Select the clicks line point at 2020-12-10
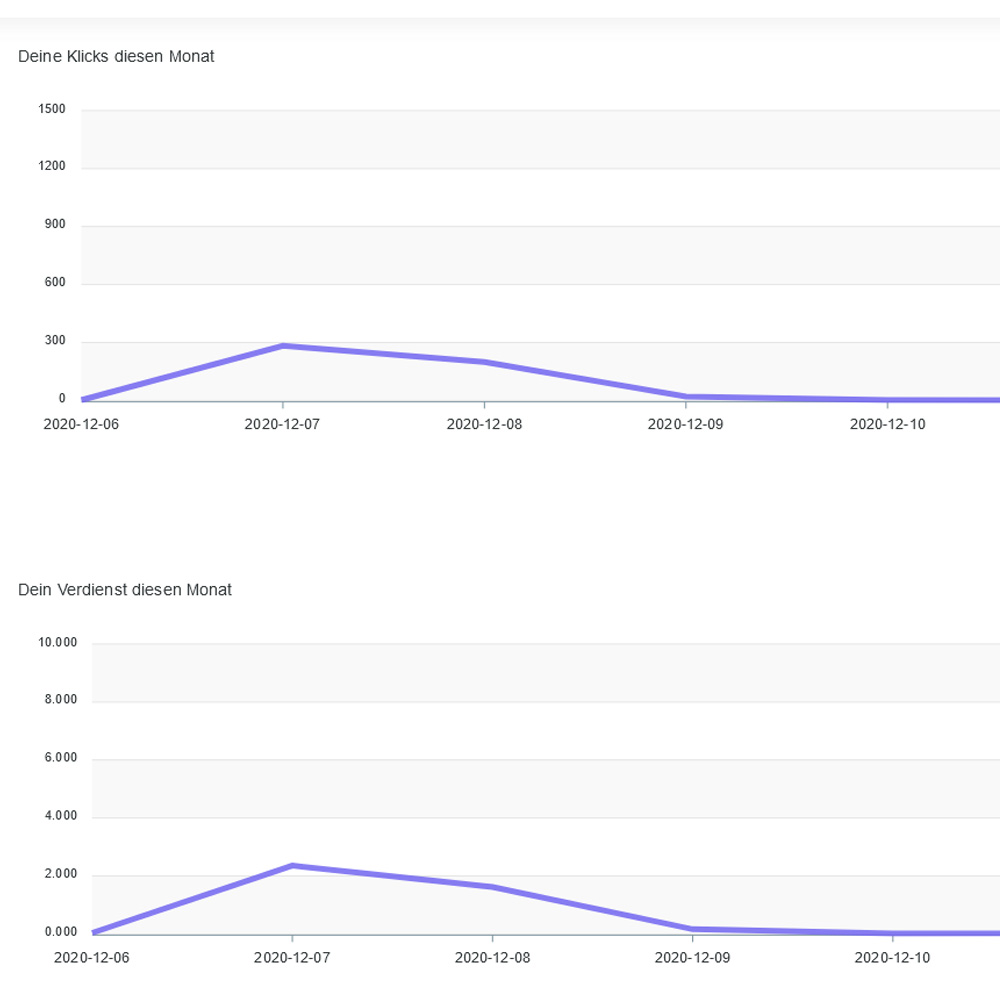Screen dimensions: 1000x1000 point(888,400)
